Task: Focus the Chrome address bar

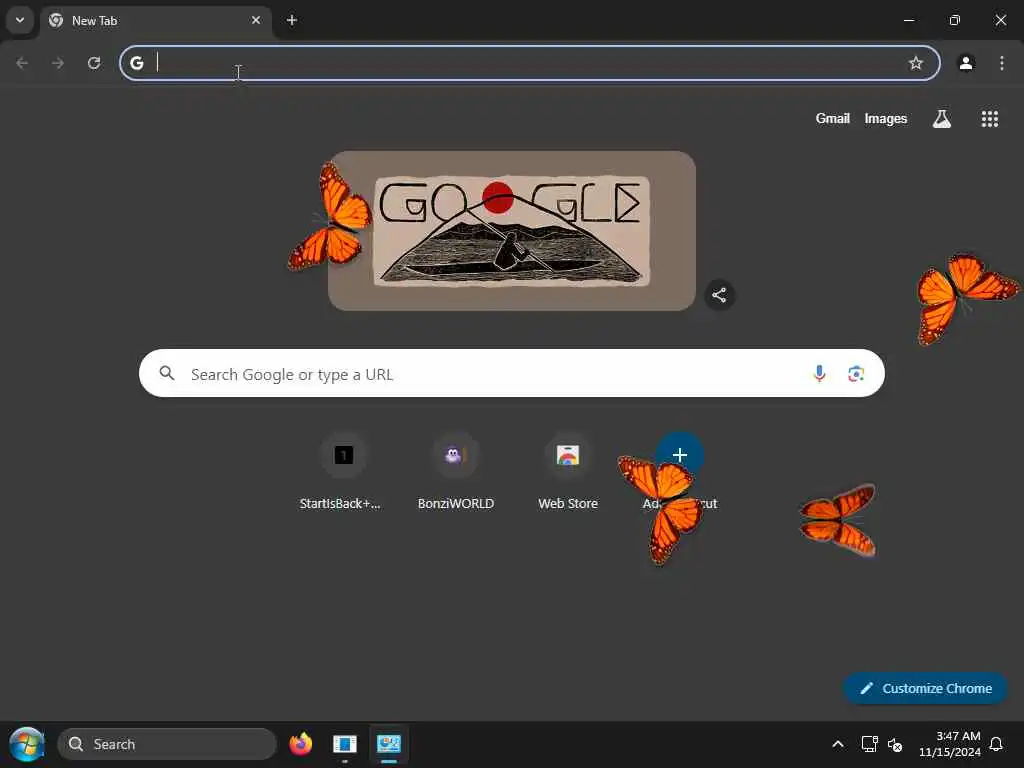Action: pyautogui.click(x=530, y=63)
